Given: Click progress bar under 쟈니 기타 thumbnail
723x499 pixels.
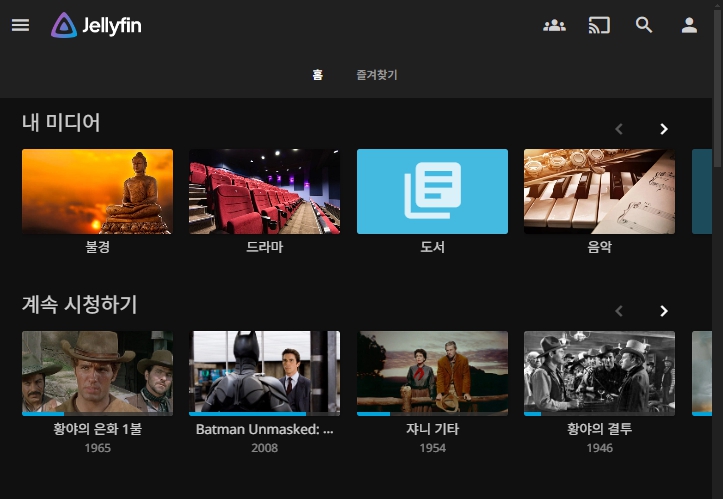Looking at the screenshot, I should 433,414.
